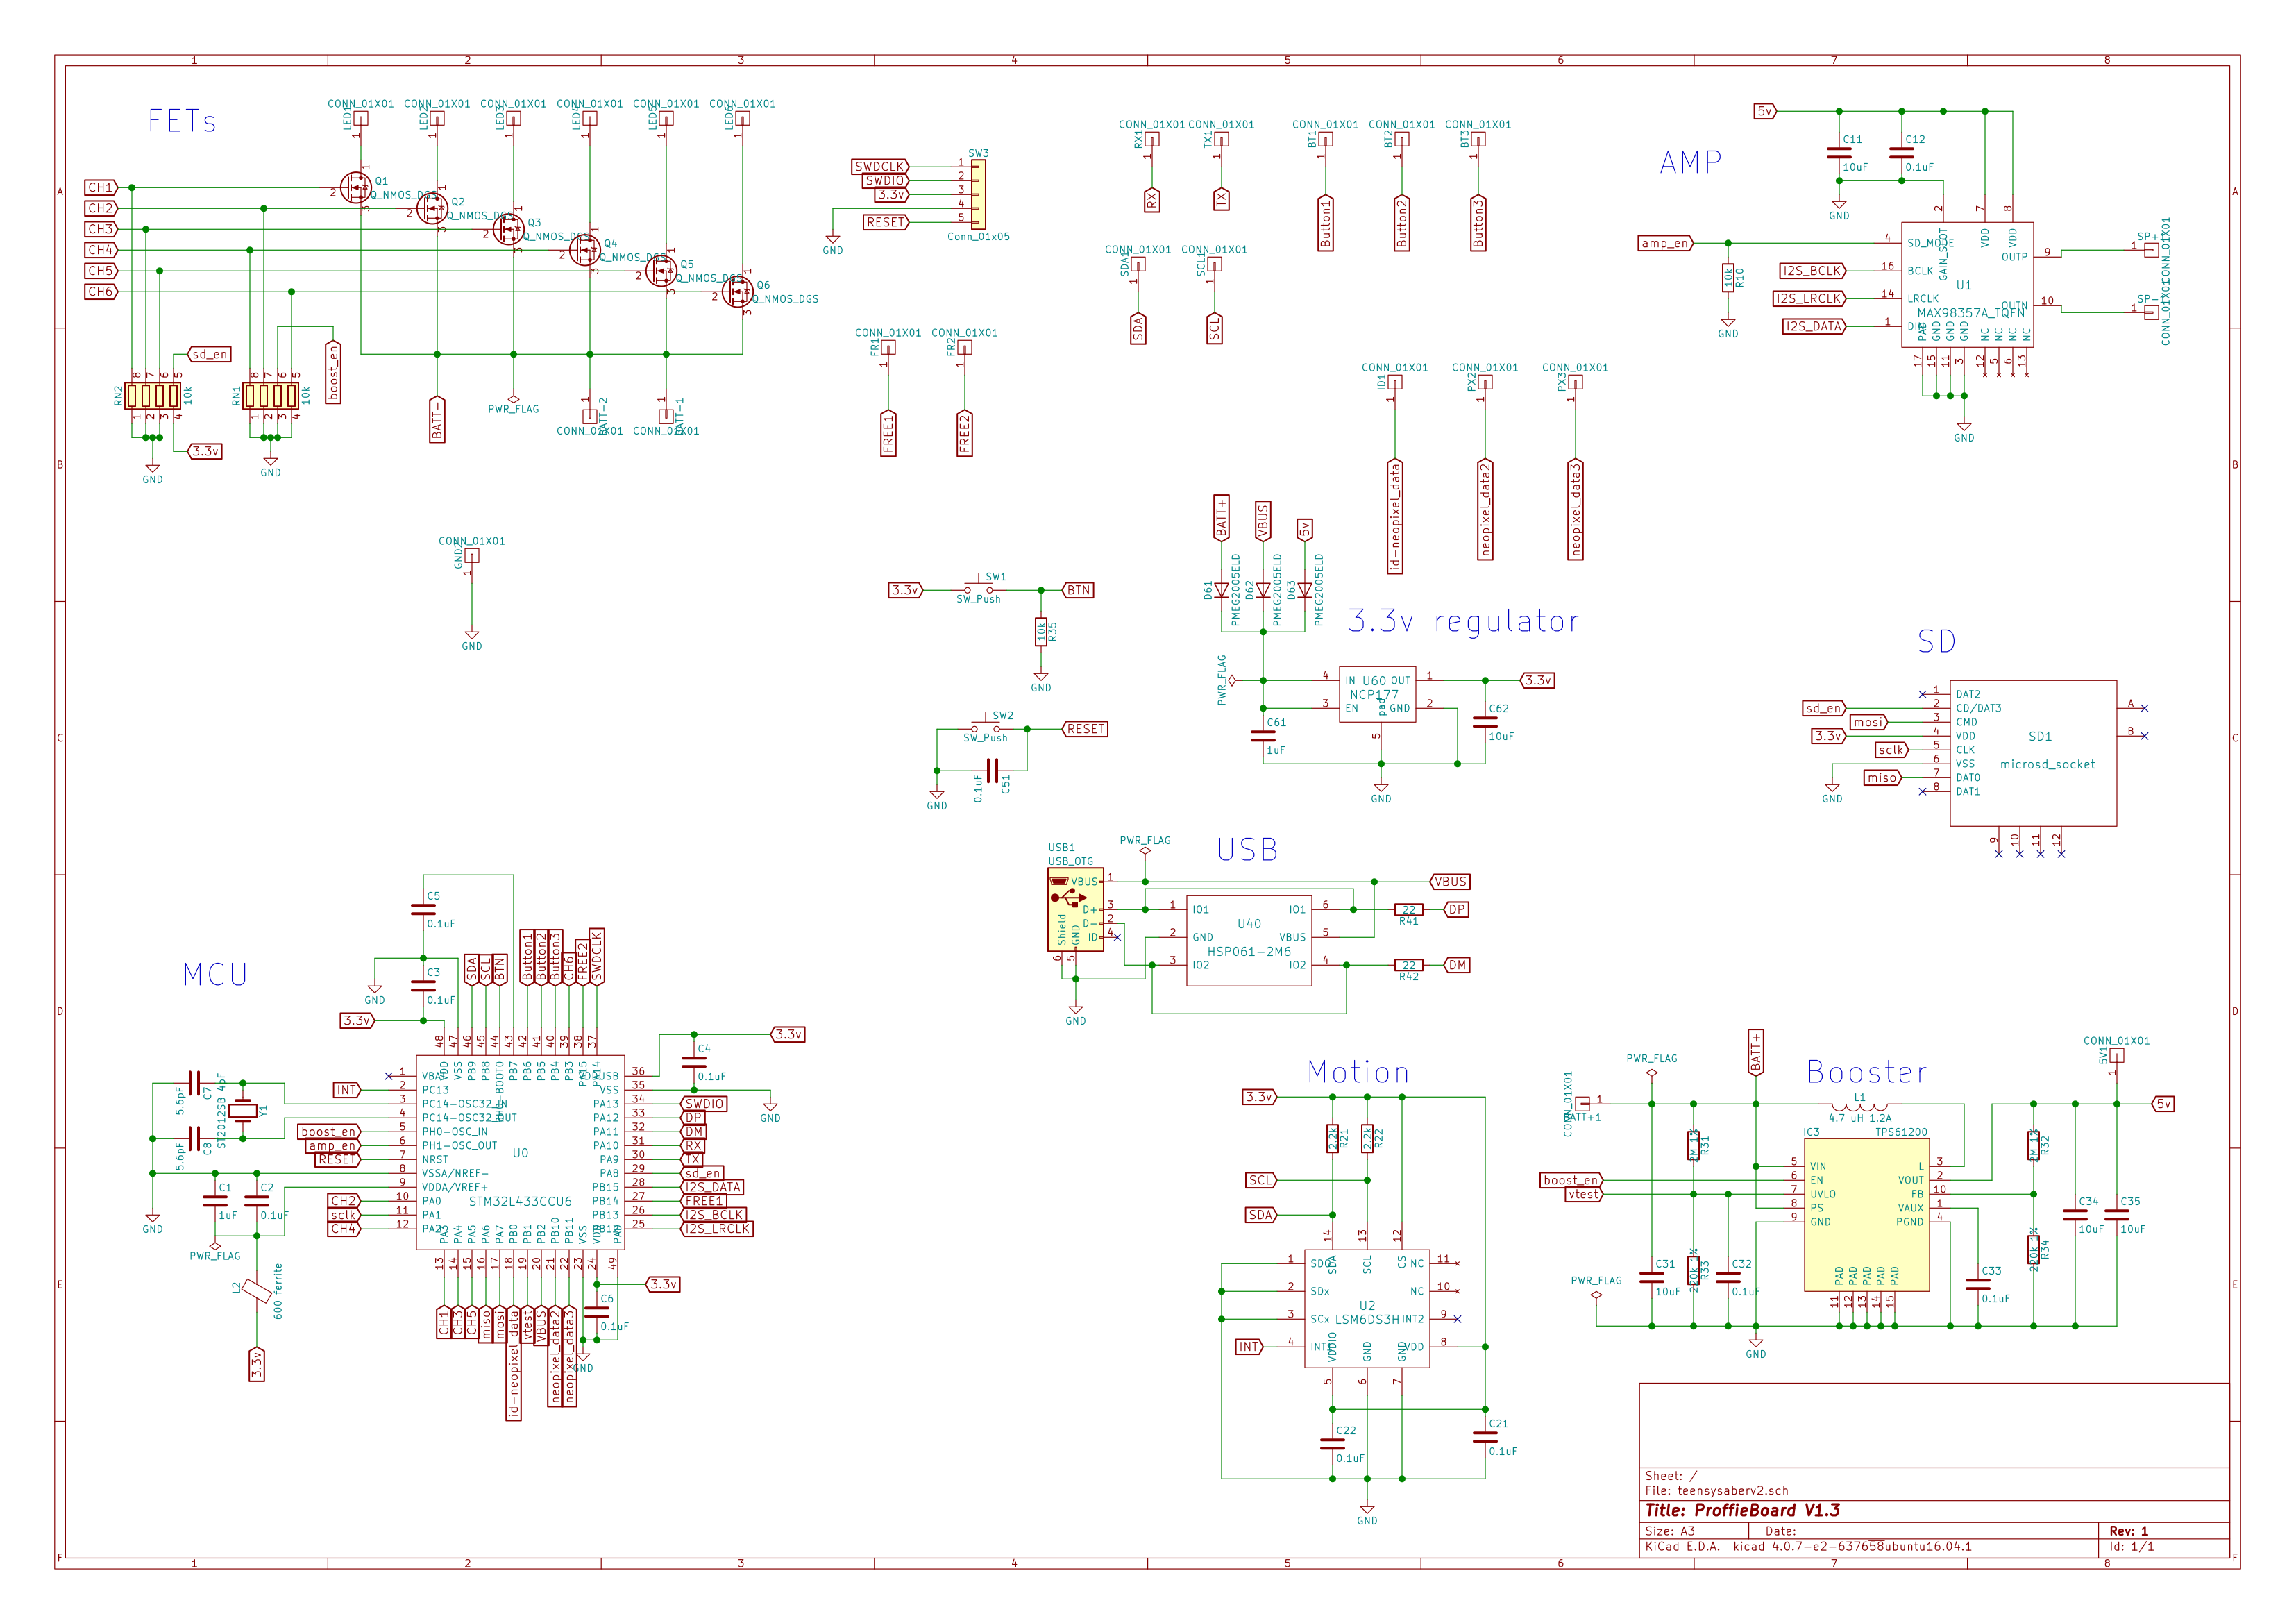Select the Q6 NMOS transistor symbol
Screen dimensions: 2296x1623
point(738,292)
